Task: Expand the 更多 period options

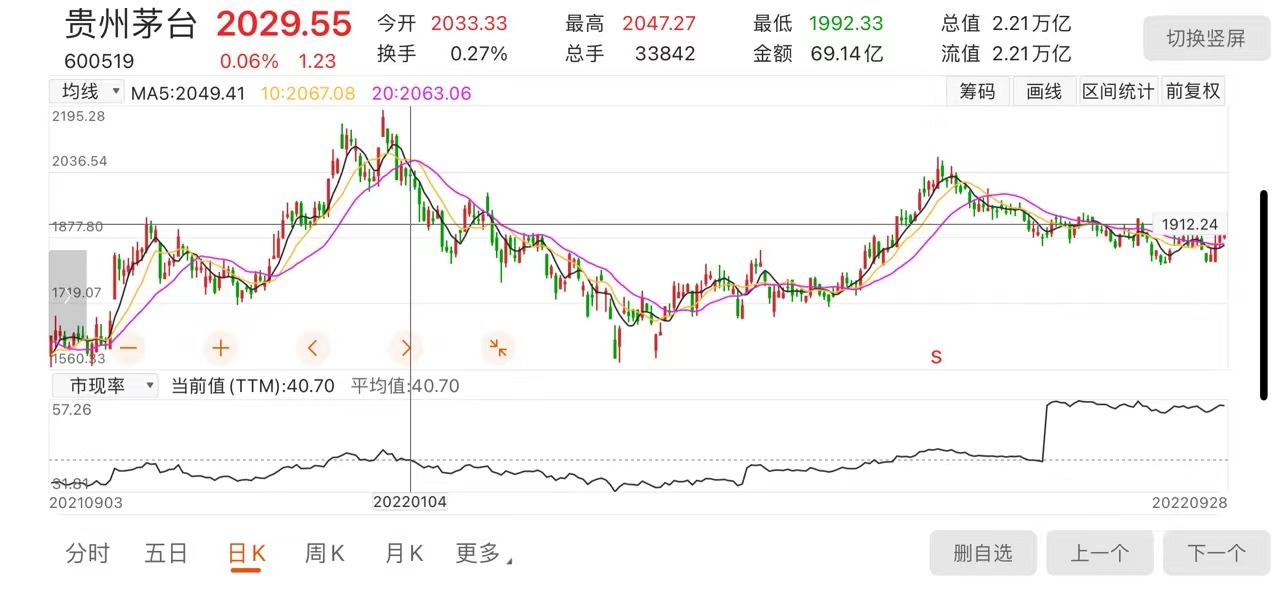Action: 483,553
